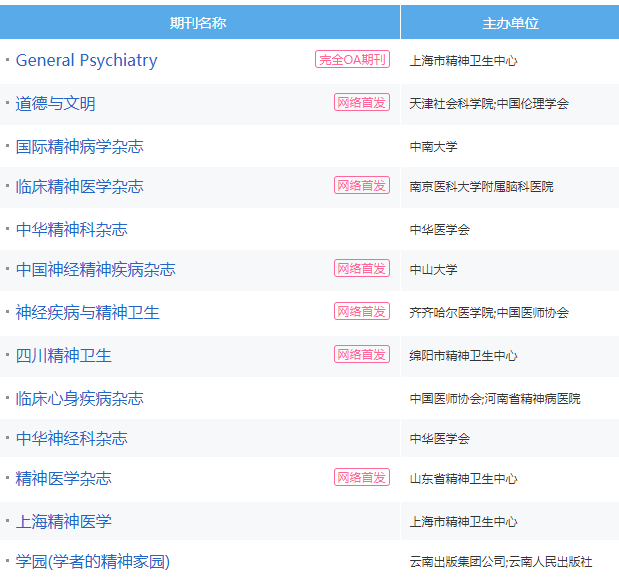Image resolution: width=619 pixels, height=587 pixels.
Task: Select sponsor text 中国医师协会;河南省精神病医院
Action: (x=495, y=399)
